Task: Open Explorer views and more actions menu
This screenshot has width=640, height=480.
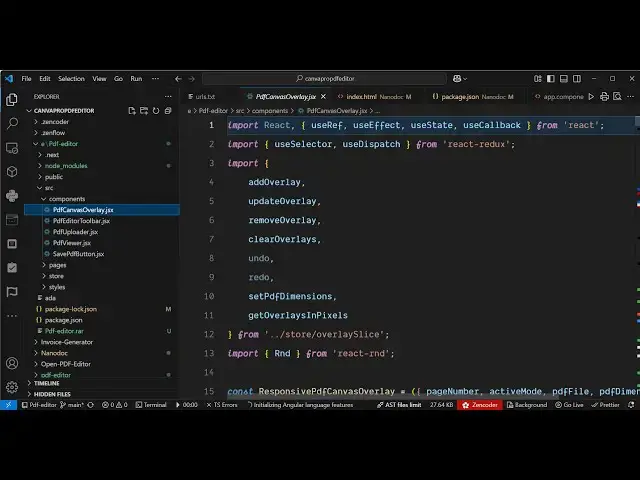Action: pos(168,97)
